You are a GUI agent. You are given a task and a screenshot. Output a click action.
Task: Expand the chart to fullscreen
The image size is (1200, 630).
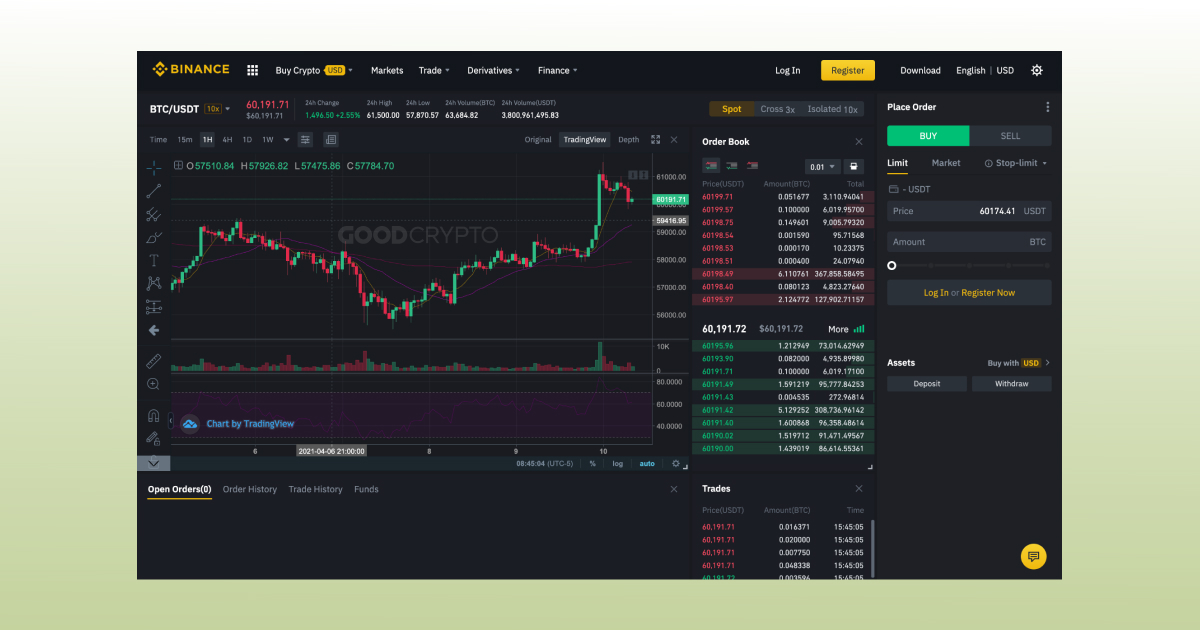[x=655, y=139]
